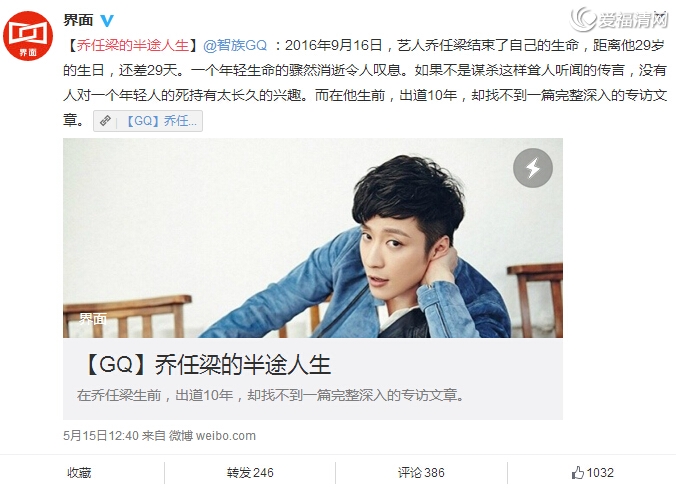
Task: Click the 界面 watermark on the photo
Action: point(93,319)
